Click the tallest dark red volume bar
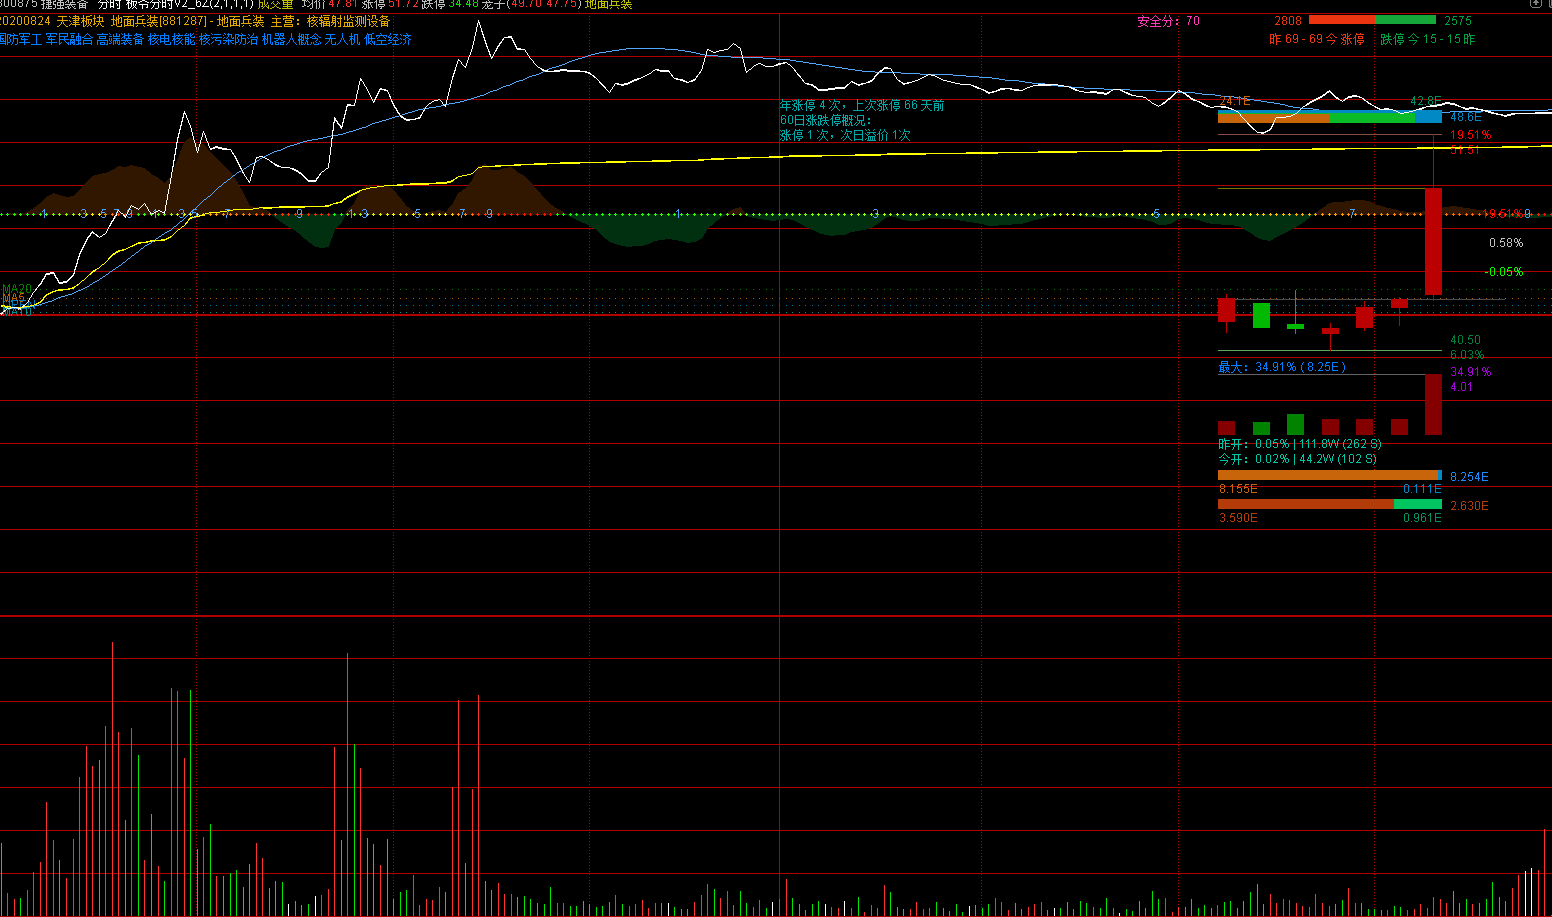Image resolution: width=1552 pixels, height=917 pixels. click(1433, 405)
